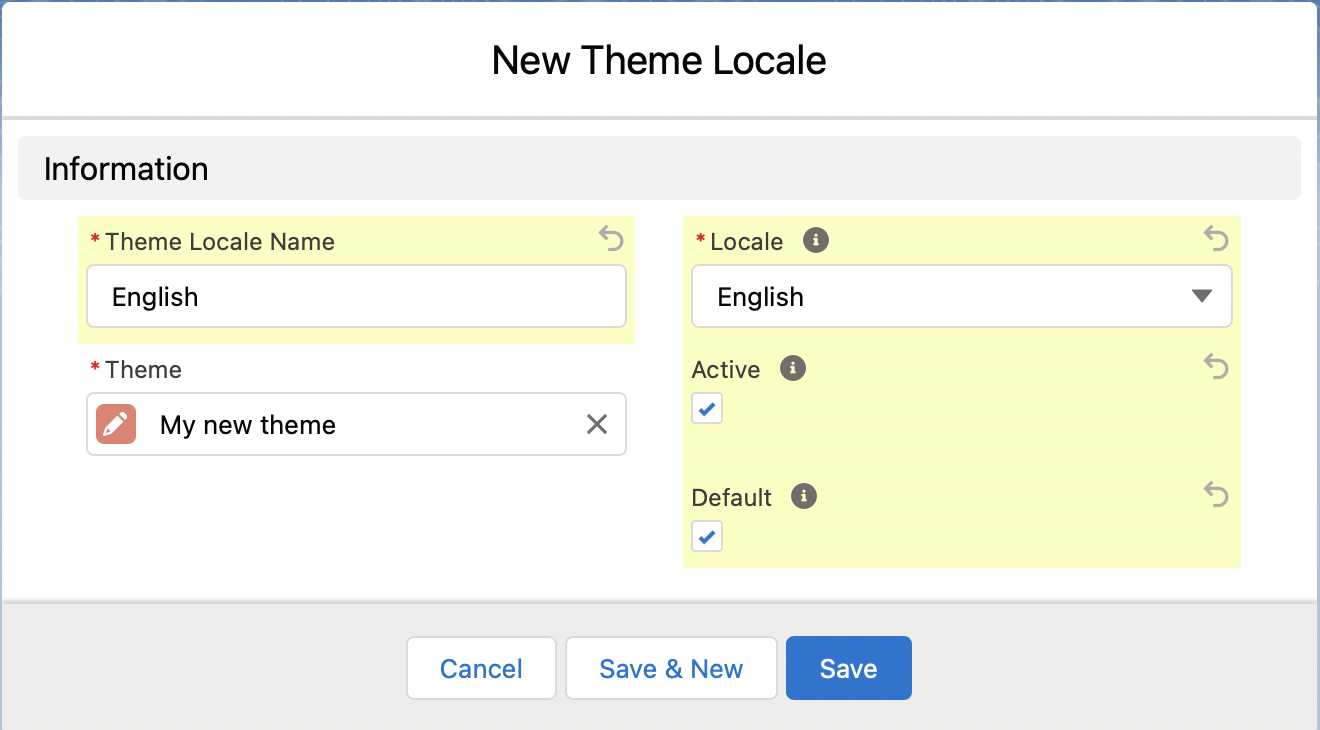Click the pencil theme icon in Theme field

(x=116, y=424)
